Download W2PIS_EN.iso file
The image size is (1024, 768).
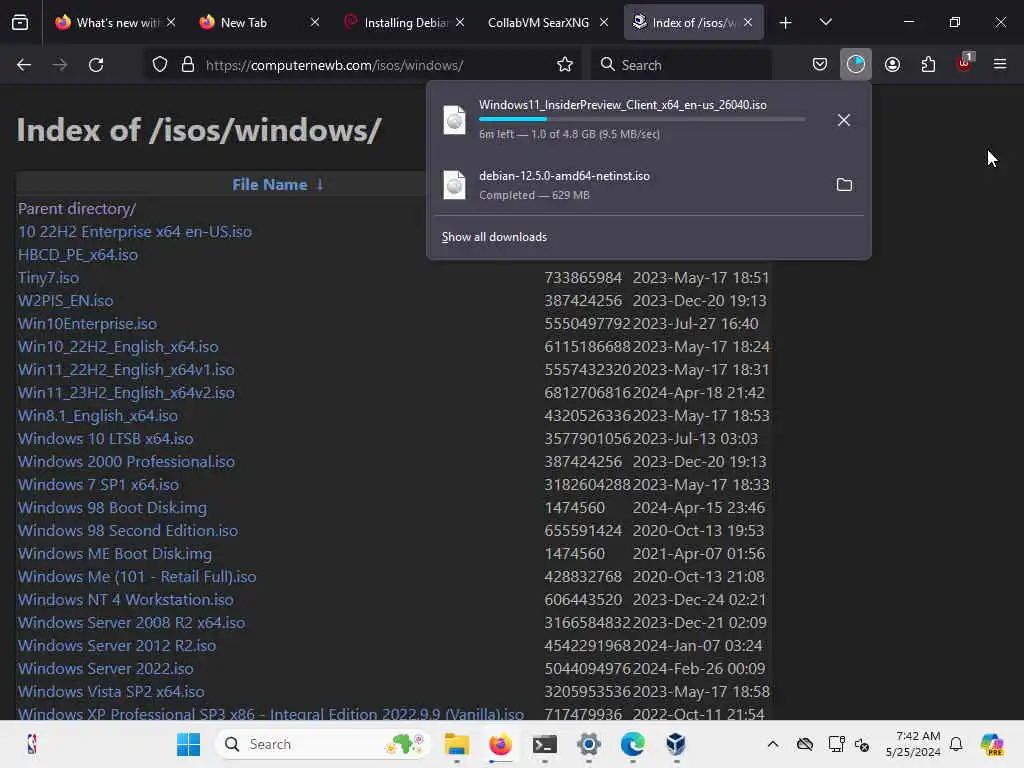click(x=65, y=300)
